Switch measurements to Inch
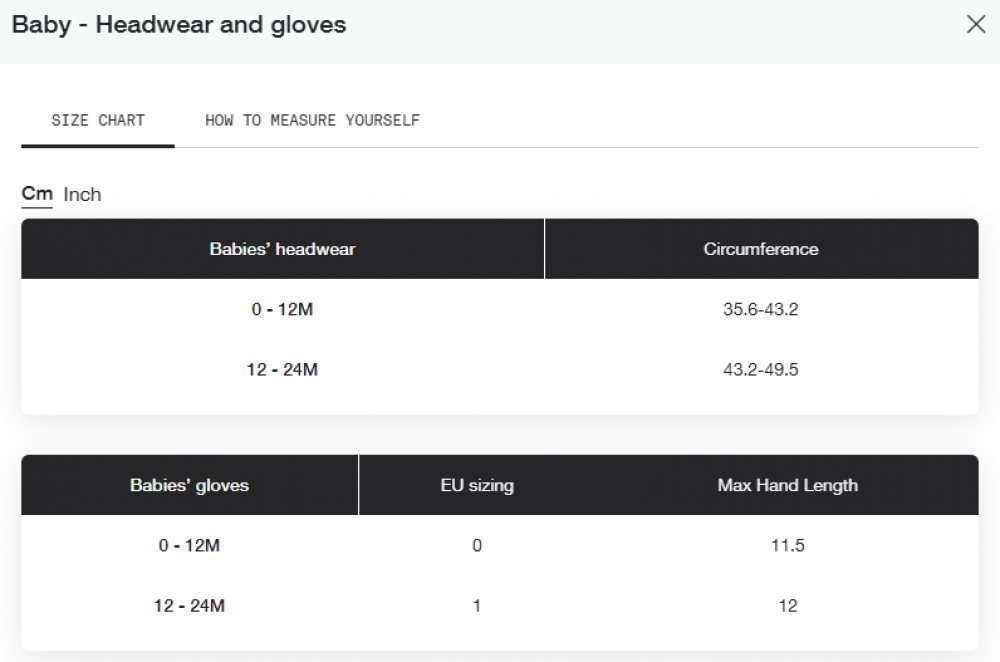Viewport: 1000px width, 662px height. click(82, 194)
